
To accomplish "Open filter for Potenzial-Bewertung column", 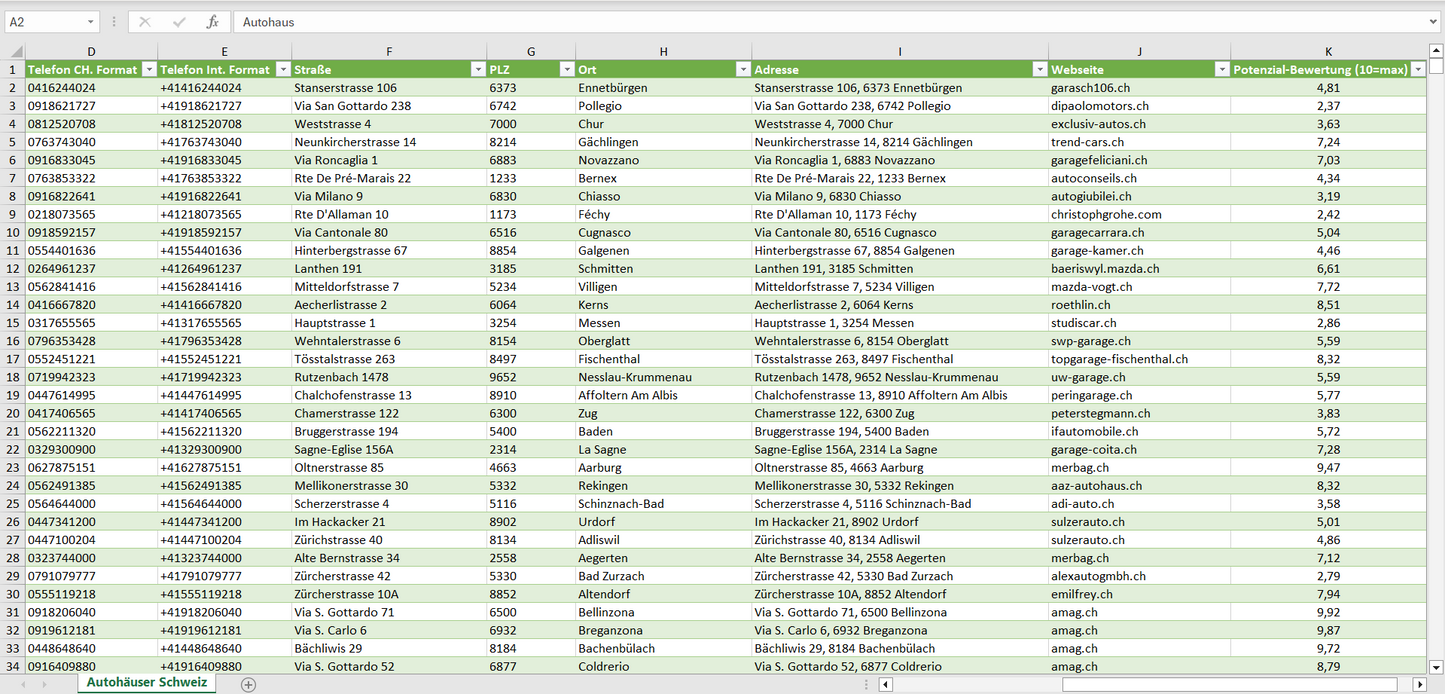I will pyautogui.click(x=1418, y=70).
